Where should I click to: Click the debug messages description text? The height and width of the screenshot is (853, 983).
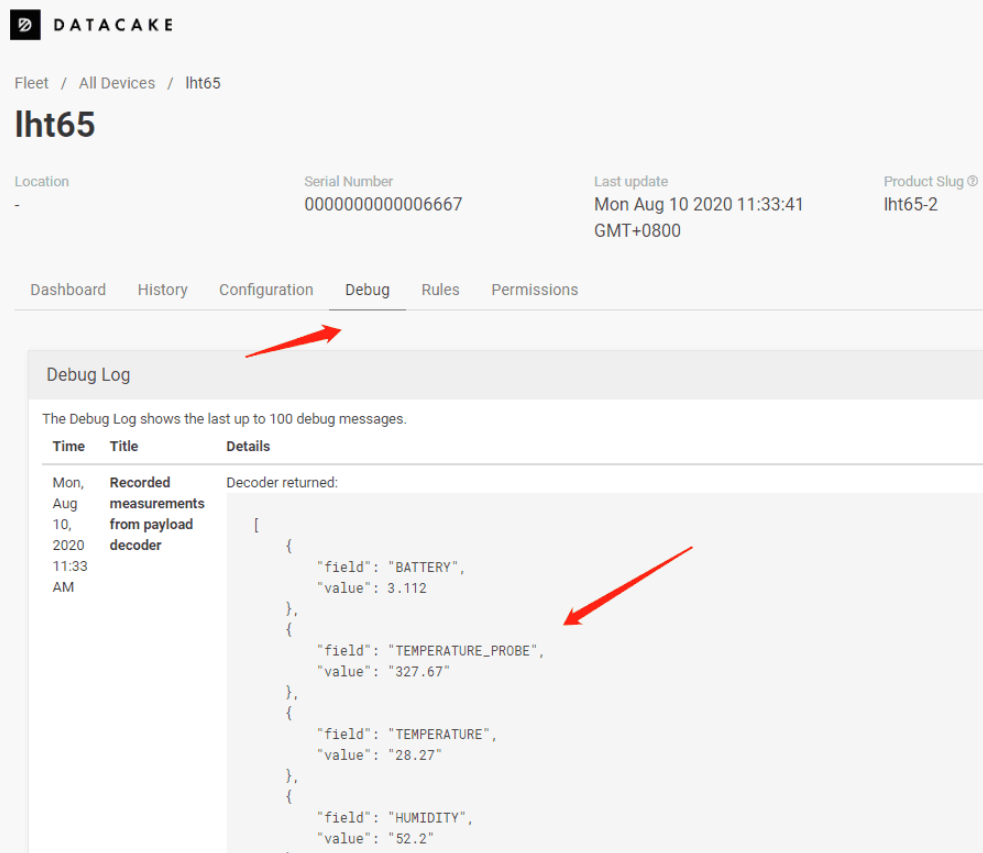(224, 419)
